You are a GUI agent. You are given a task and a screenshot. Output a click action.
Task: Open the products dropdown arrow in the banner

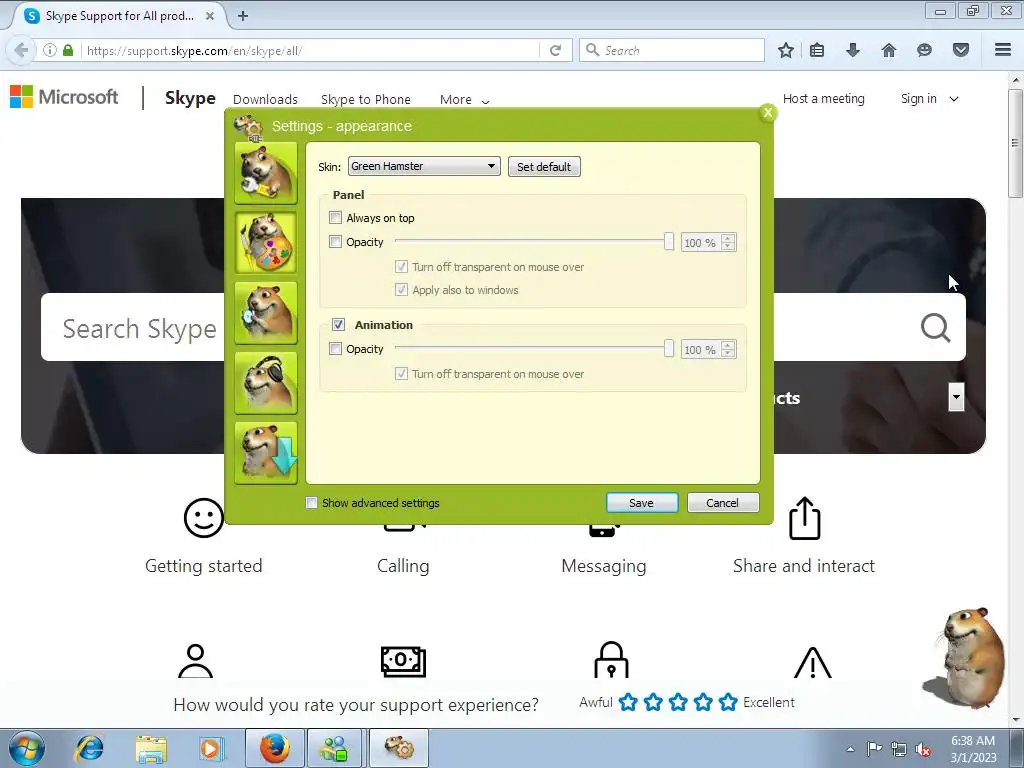click(x=956, y=396)
